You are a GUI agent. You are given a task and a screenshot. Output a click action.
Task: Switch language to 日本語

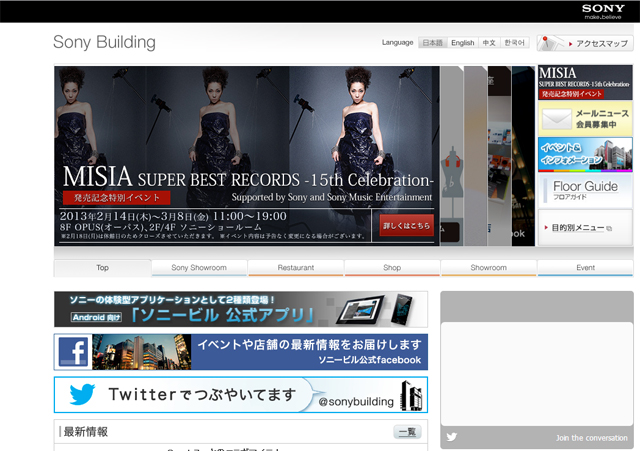click(433, 42)
